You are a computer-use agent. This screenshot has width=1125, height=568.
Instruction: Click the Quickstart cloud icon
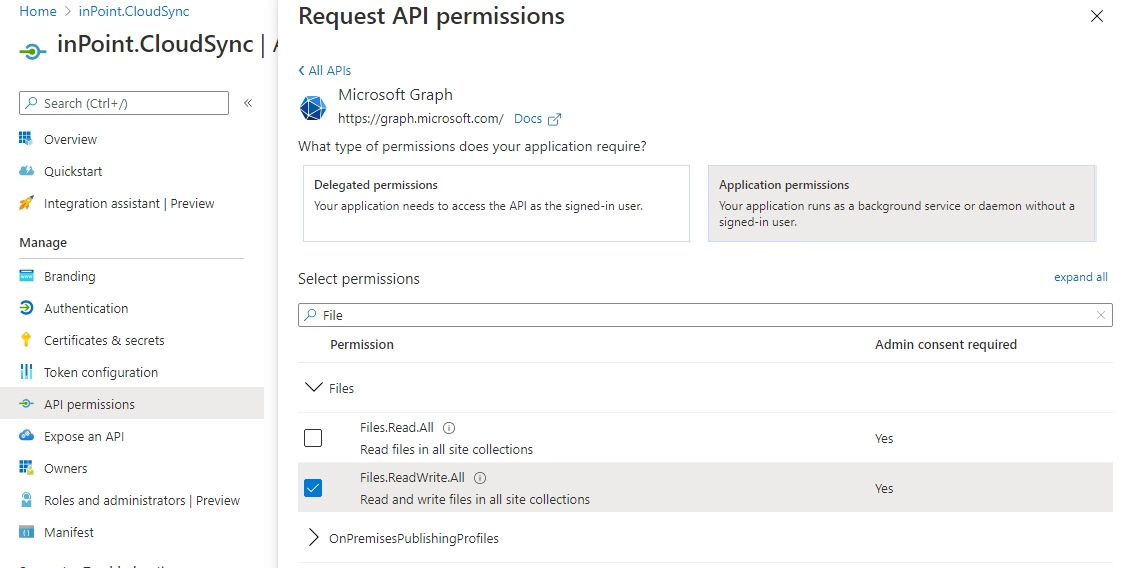pos(26,171)
